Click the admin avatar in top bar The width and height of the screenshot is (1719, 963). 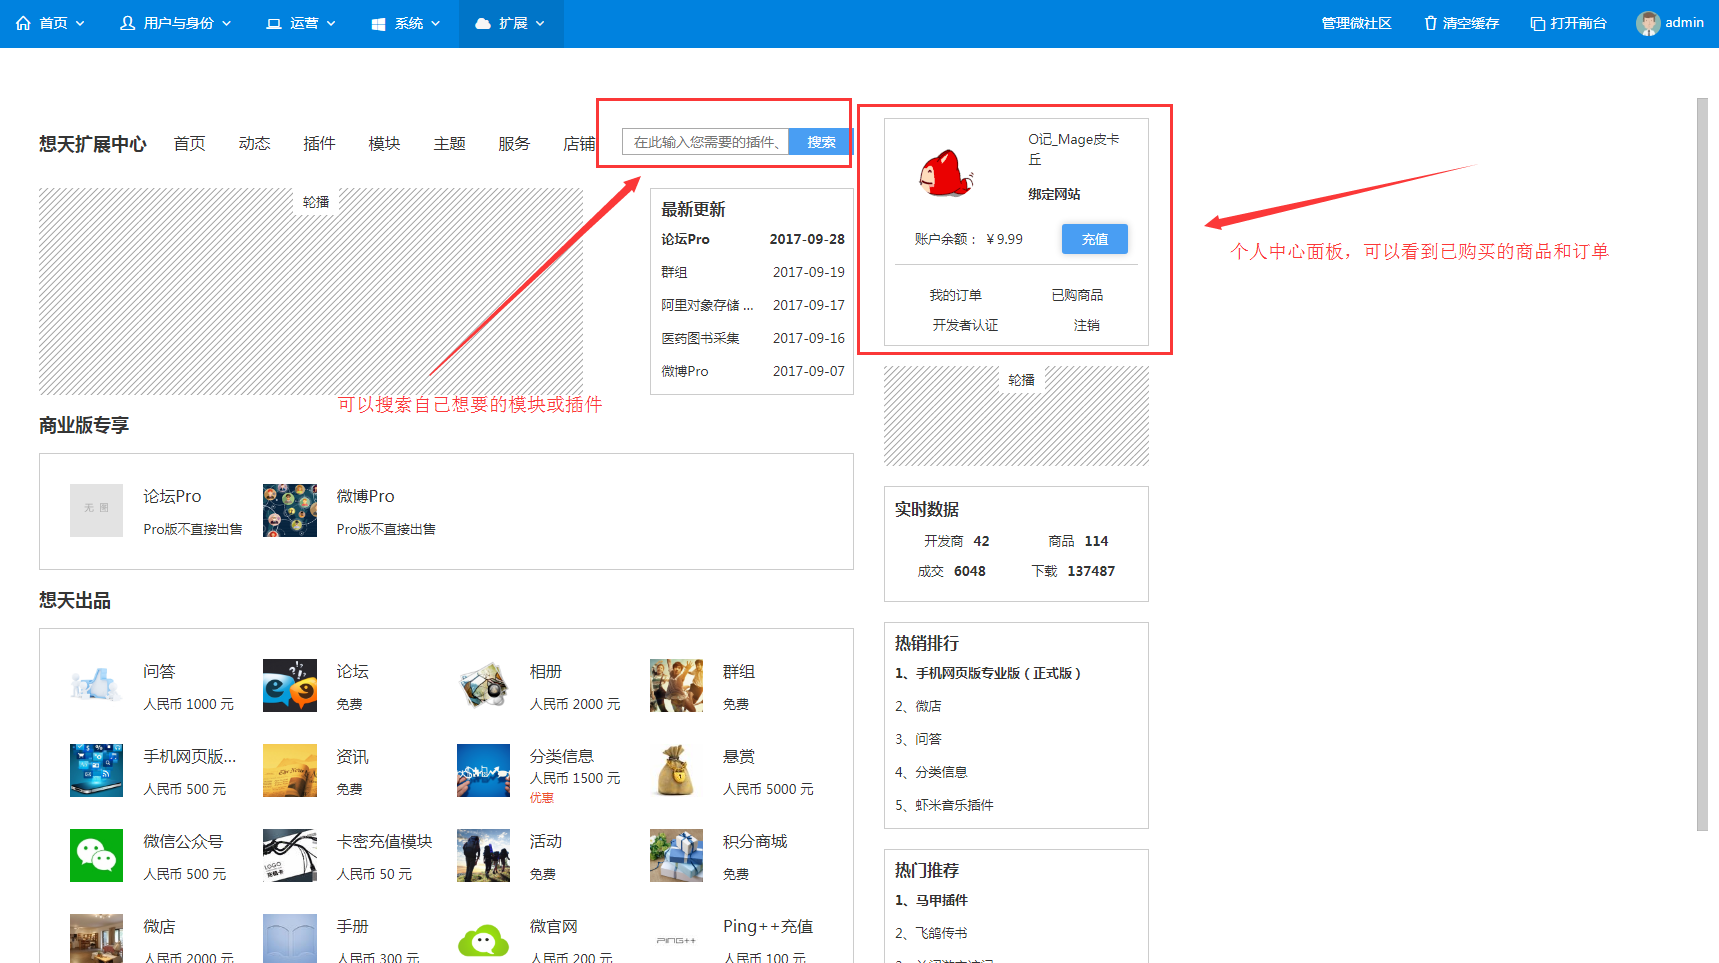tap(1647, 23)
